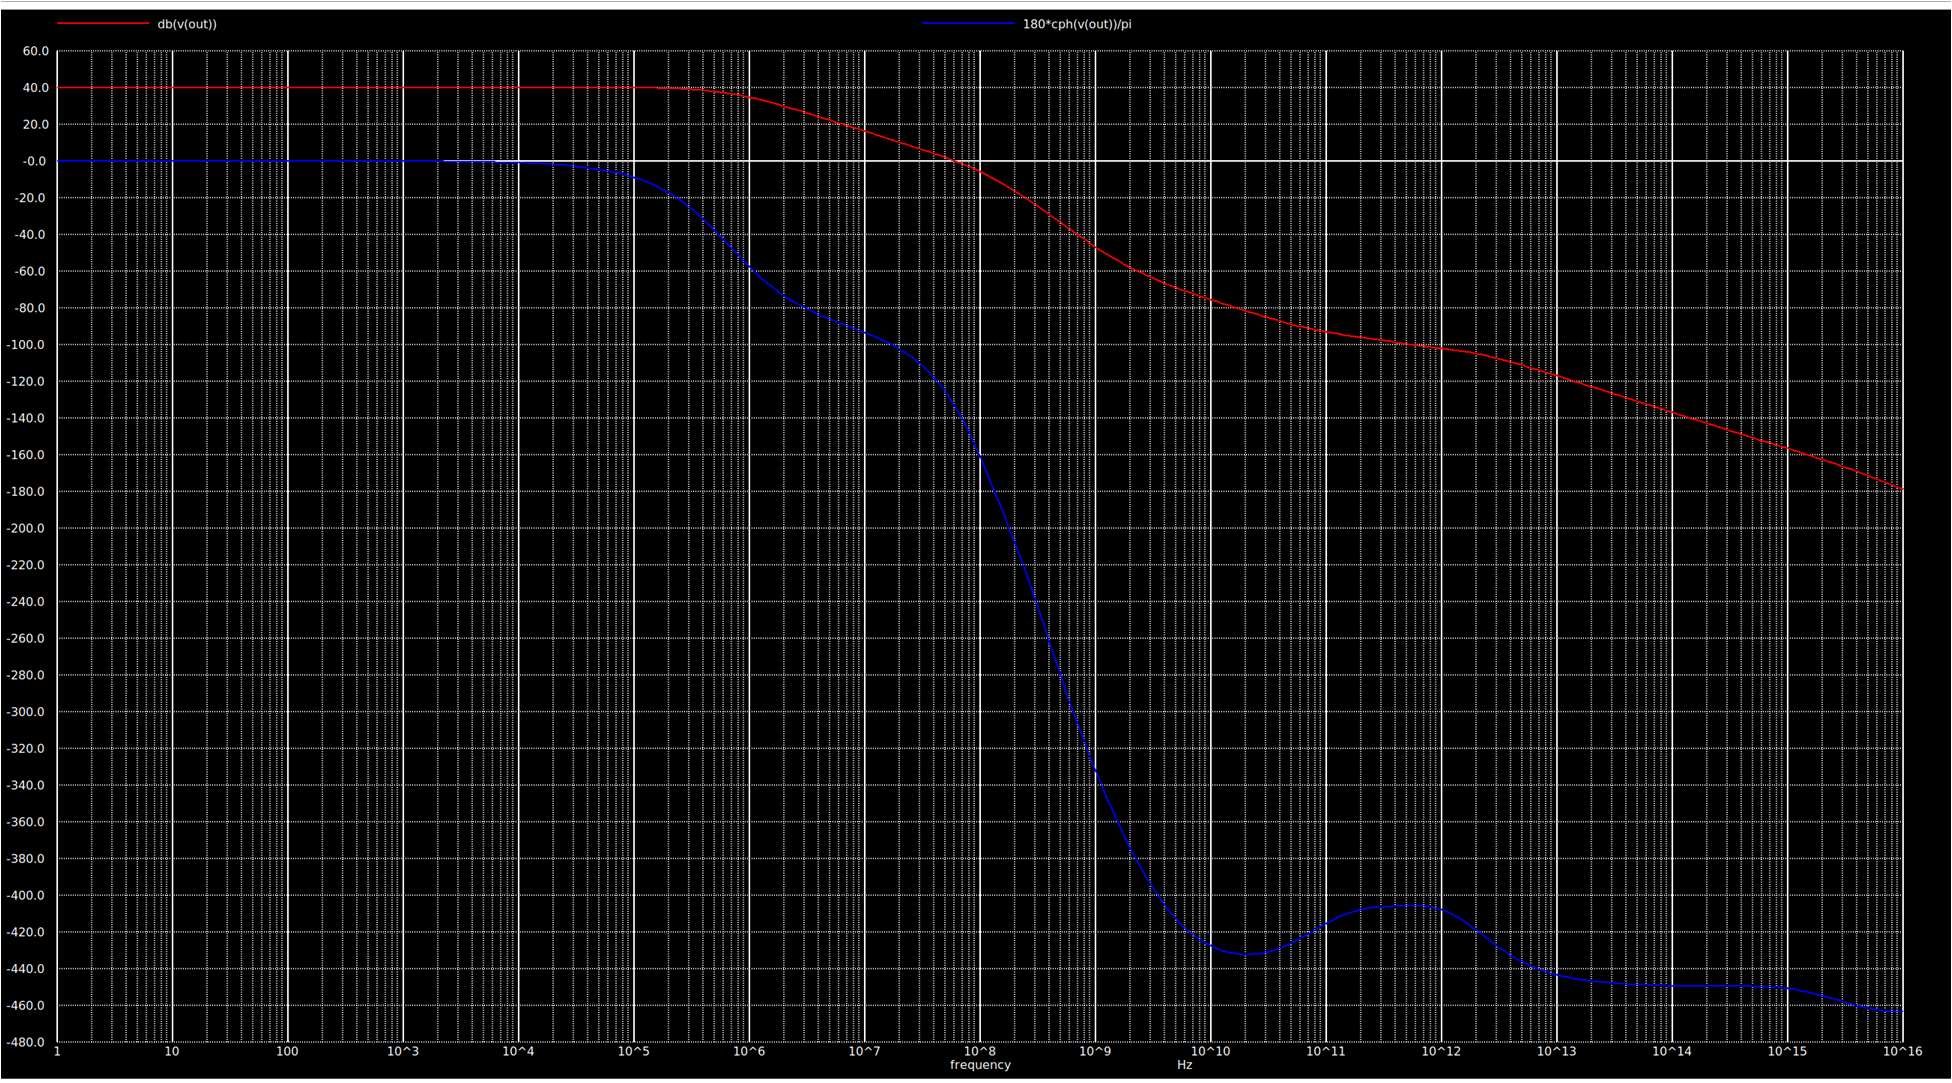Click the 10^8 x-axis tick label
The width and height of the screenshot is (1952, 1083).
[980, 1051]
